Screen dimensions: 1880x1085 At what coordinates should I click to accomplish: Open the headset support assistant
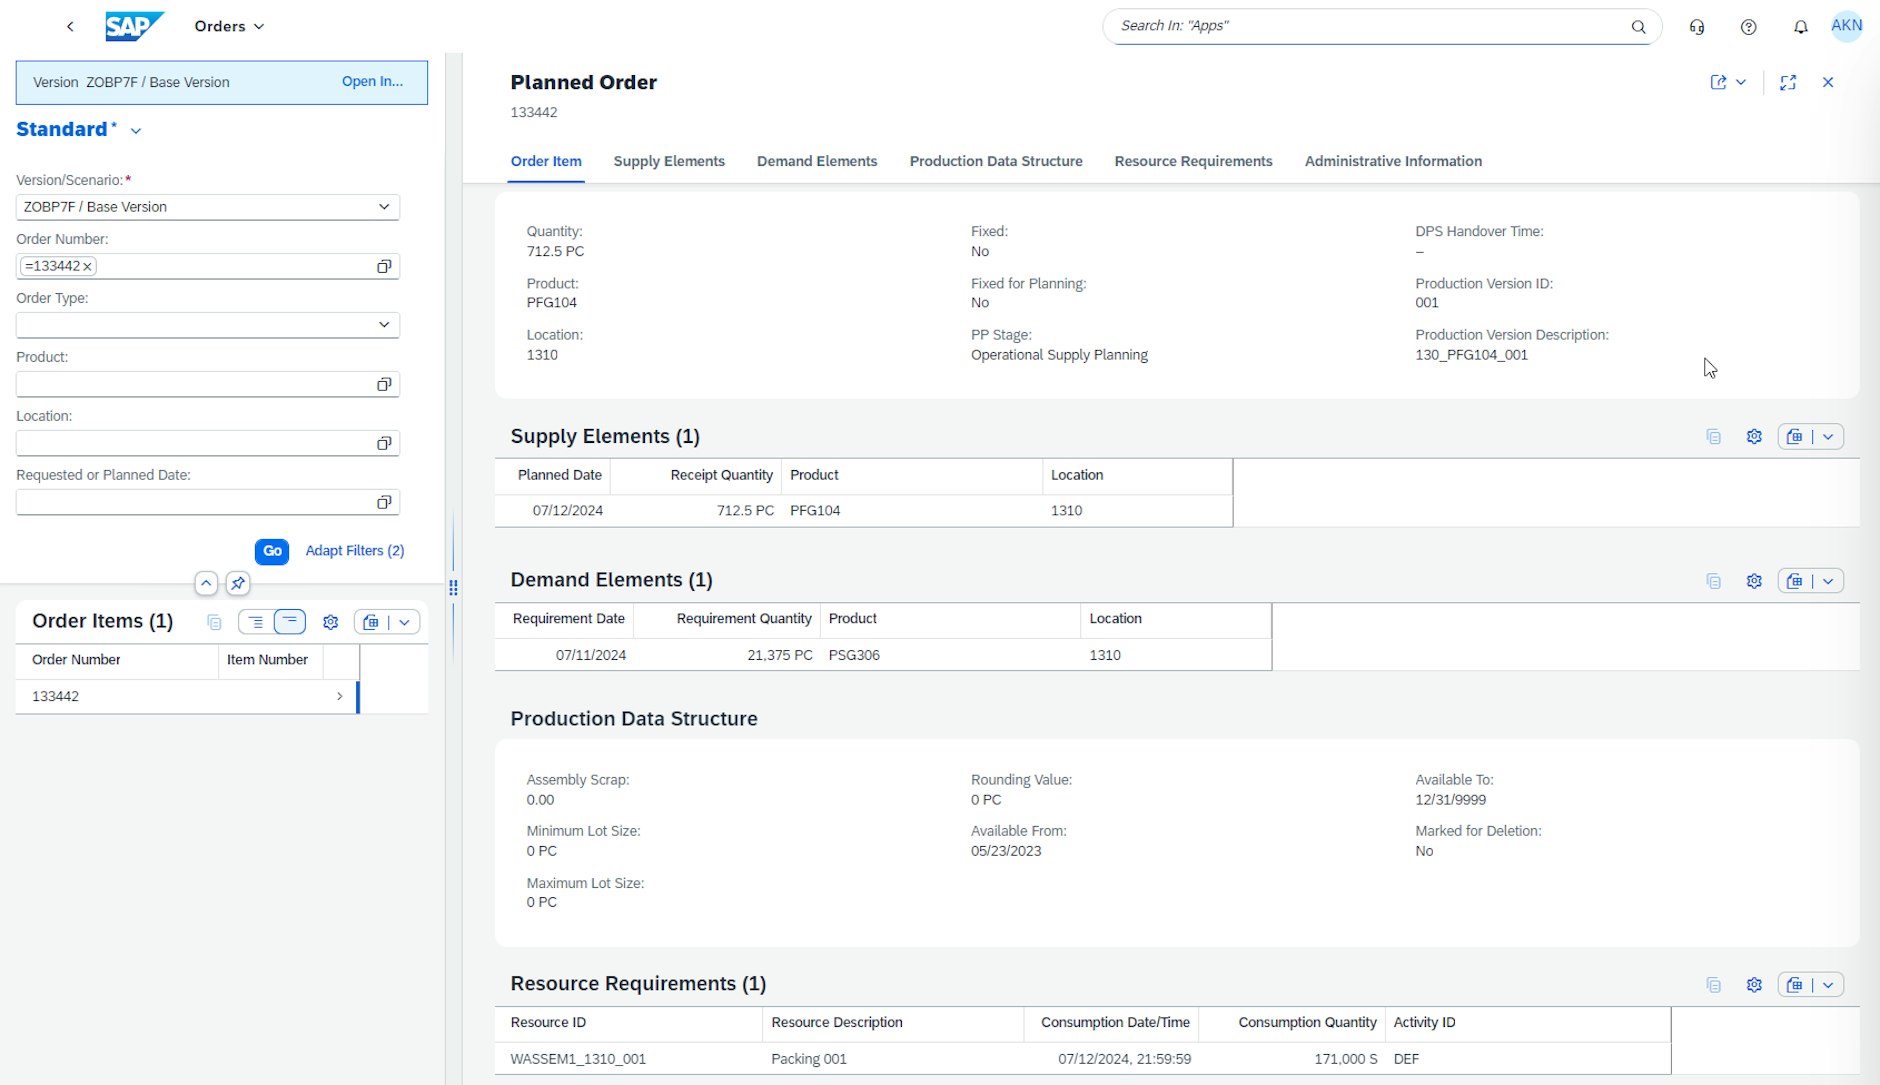pos(1698,26)
